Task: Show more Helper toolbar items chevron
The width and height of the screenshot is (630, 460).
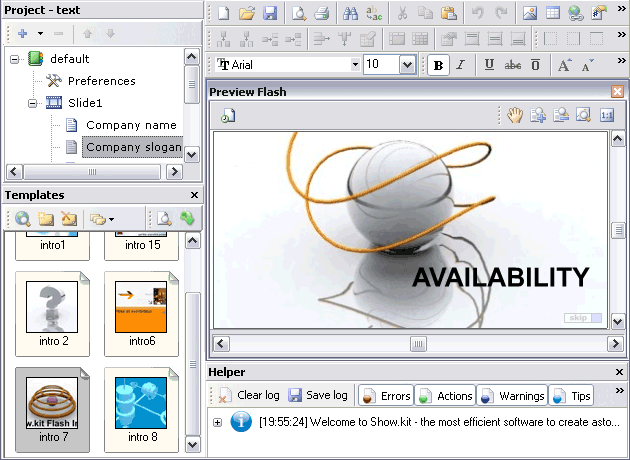Action: coord(620,390)
